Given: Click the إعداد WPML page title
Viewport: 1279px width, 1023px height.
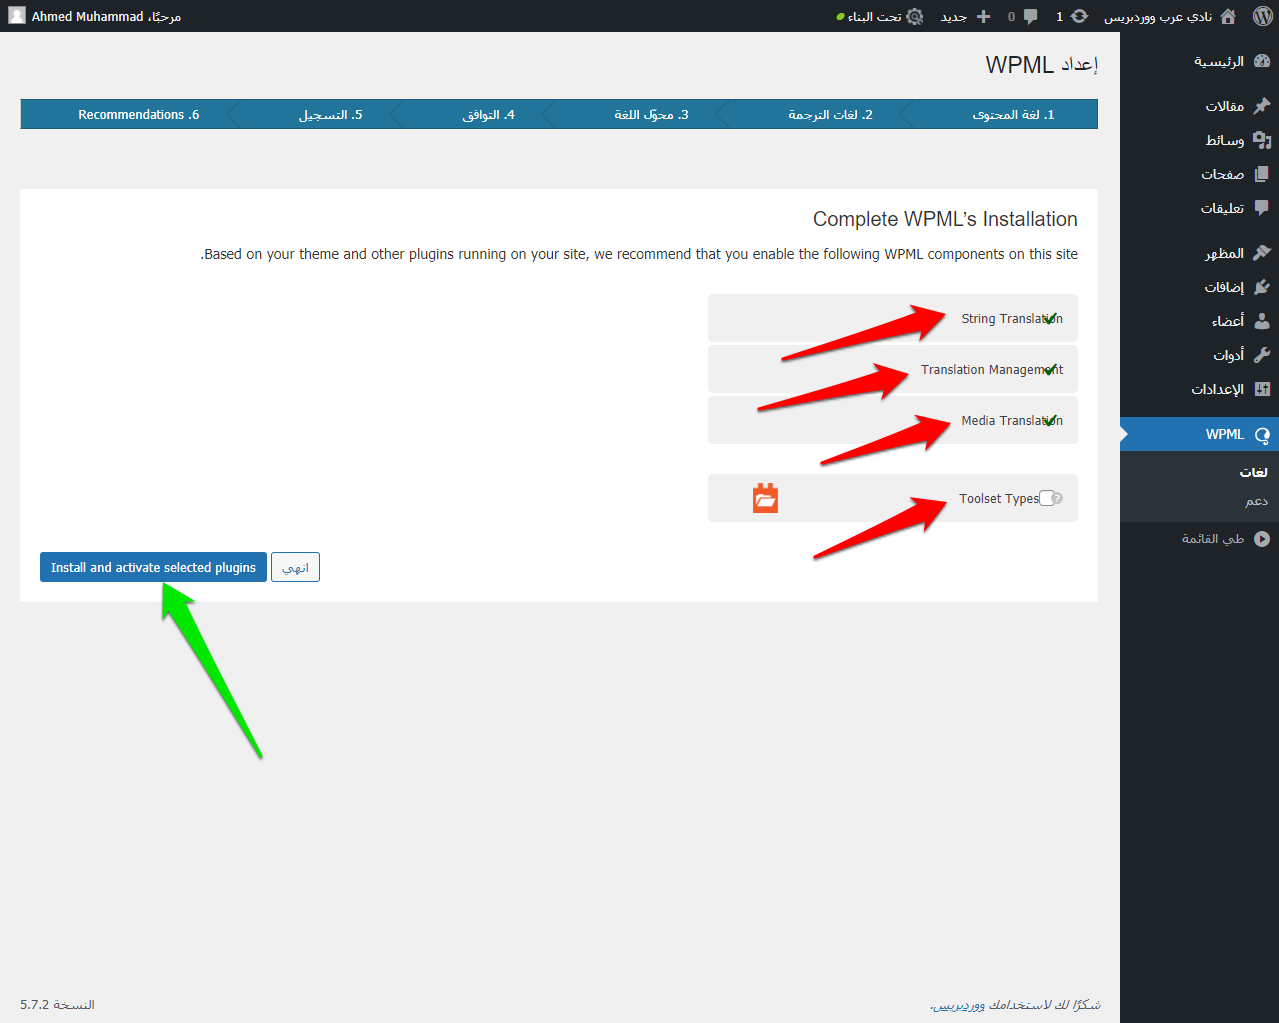Looking at the screenshot, I should [1041, 65].
